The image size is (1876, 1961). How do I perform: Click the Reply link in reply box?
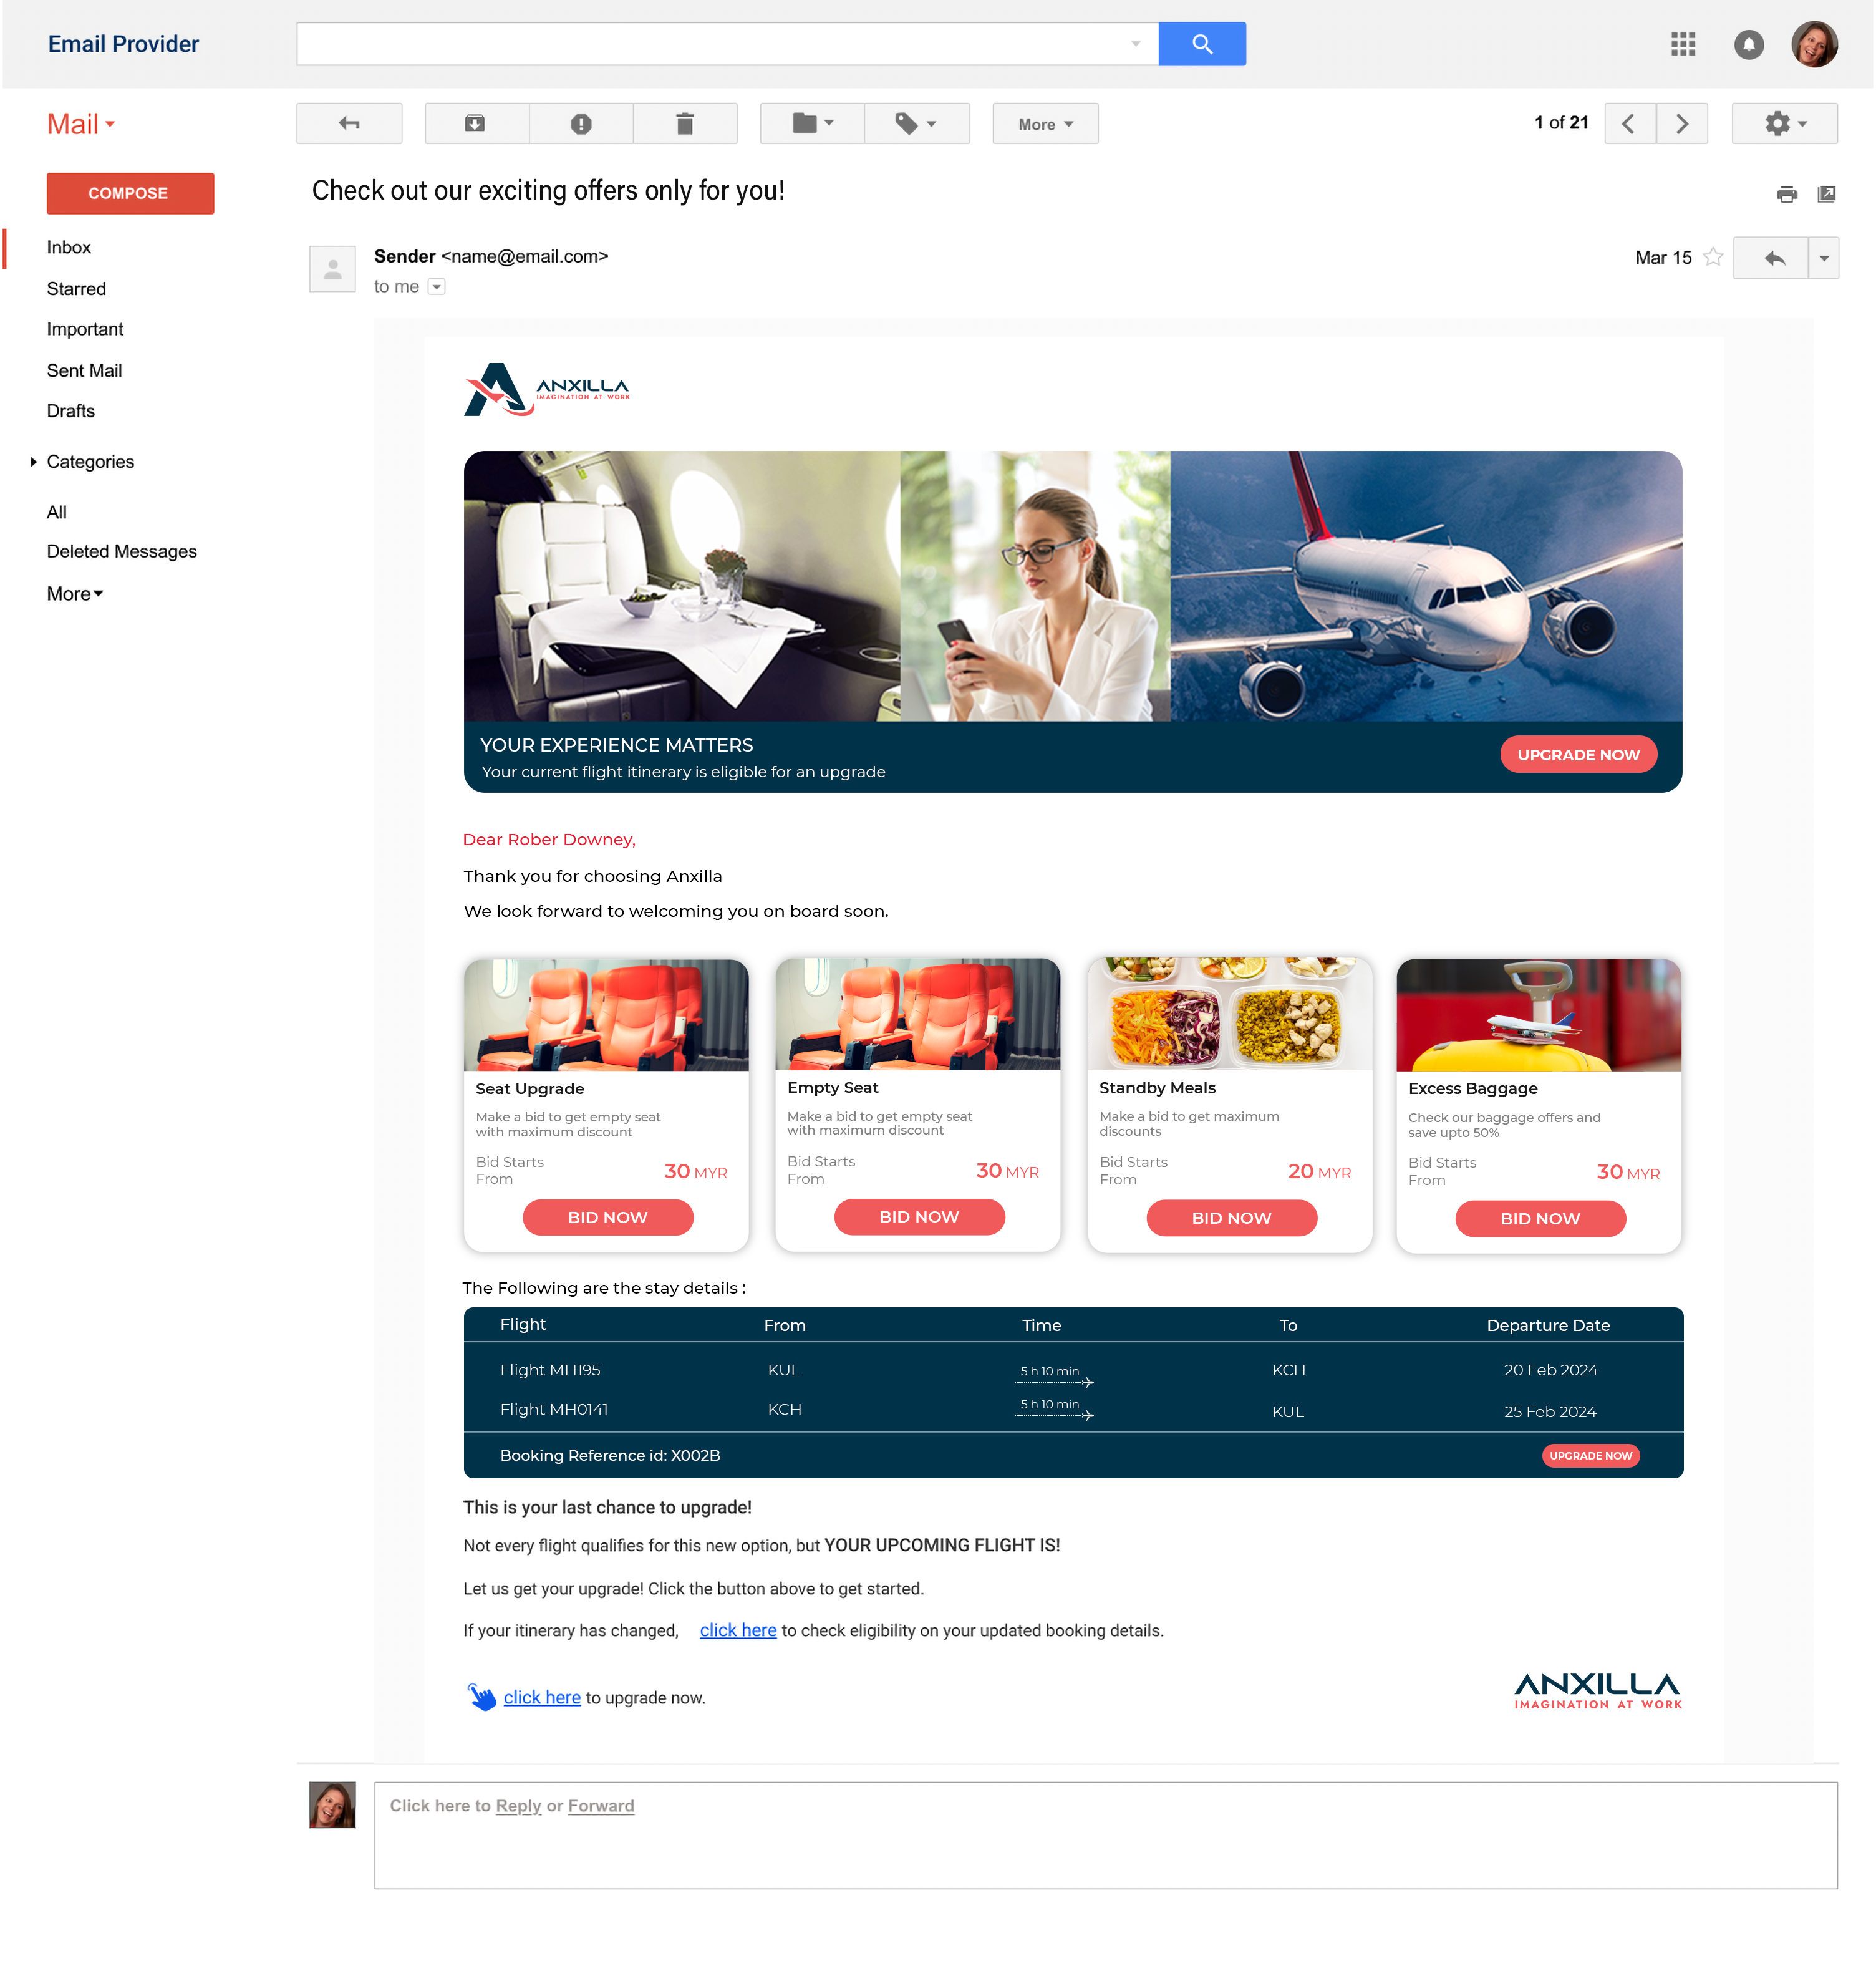tap(518, 1805)
